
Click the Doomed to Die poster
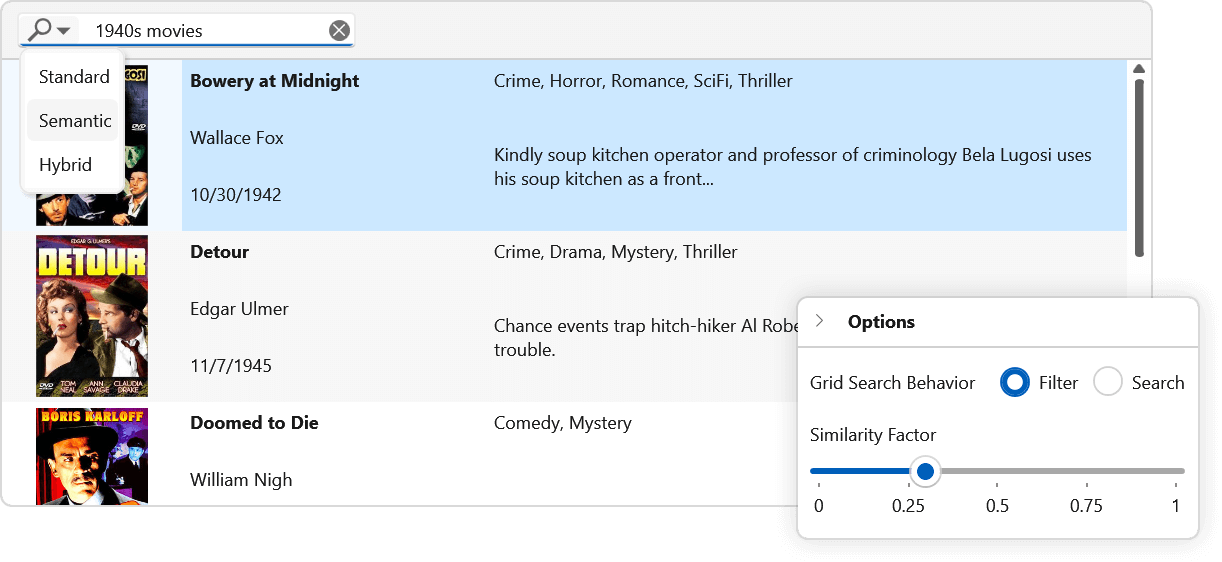92,455
